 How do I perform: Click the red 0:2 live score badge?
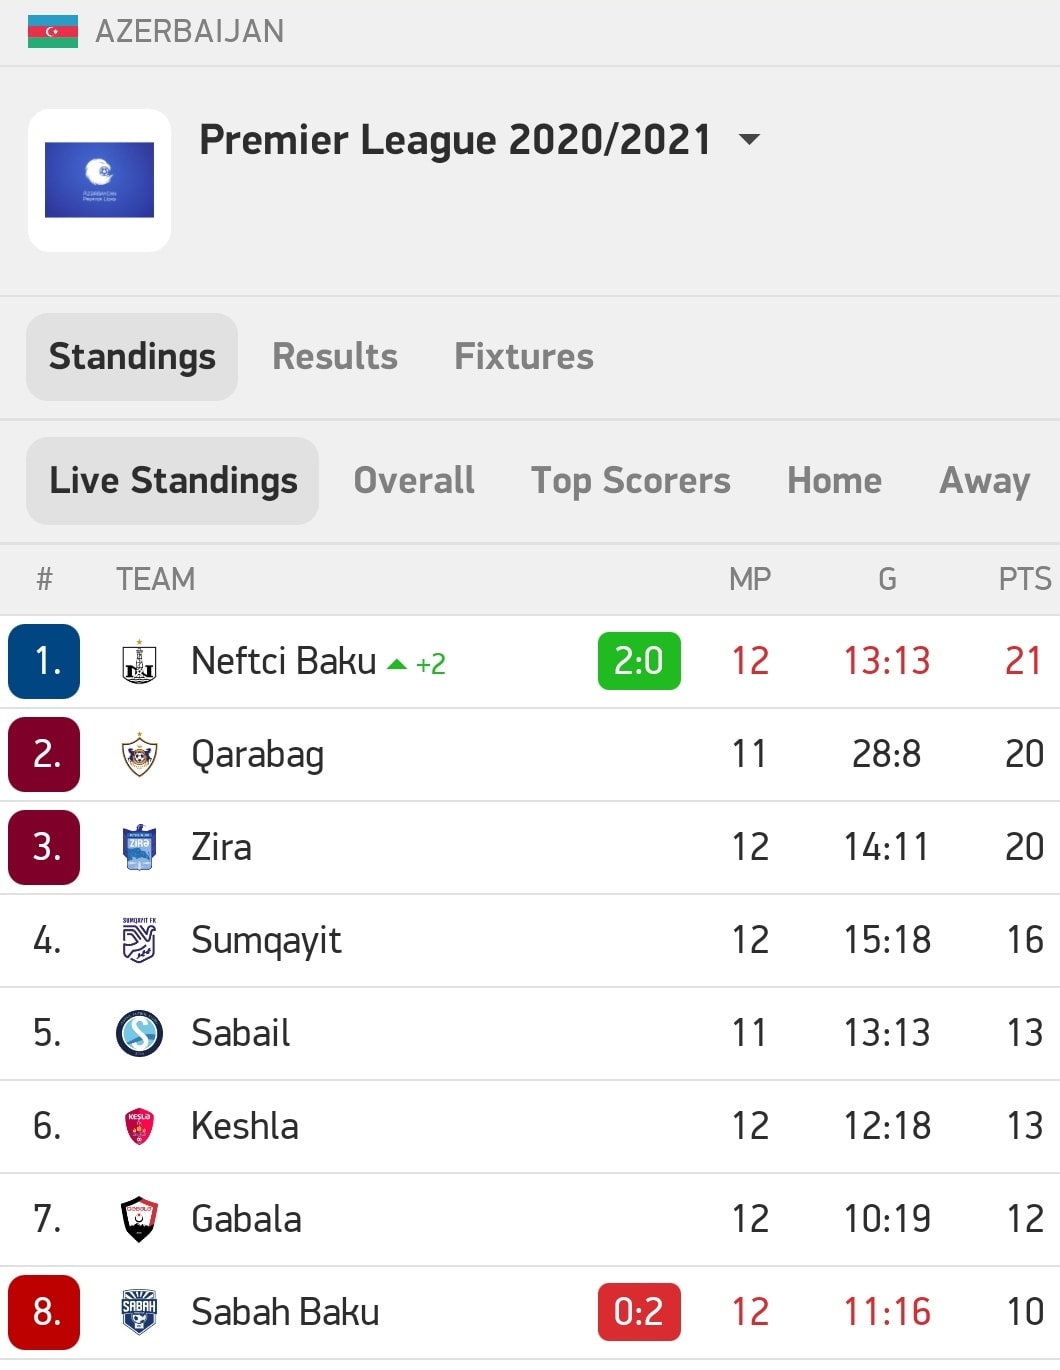click(639, 1312)
